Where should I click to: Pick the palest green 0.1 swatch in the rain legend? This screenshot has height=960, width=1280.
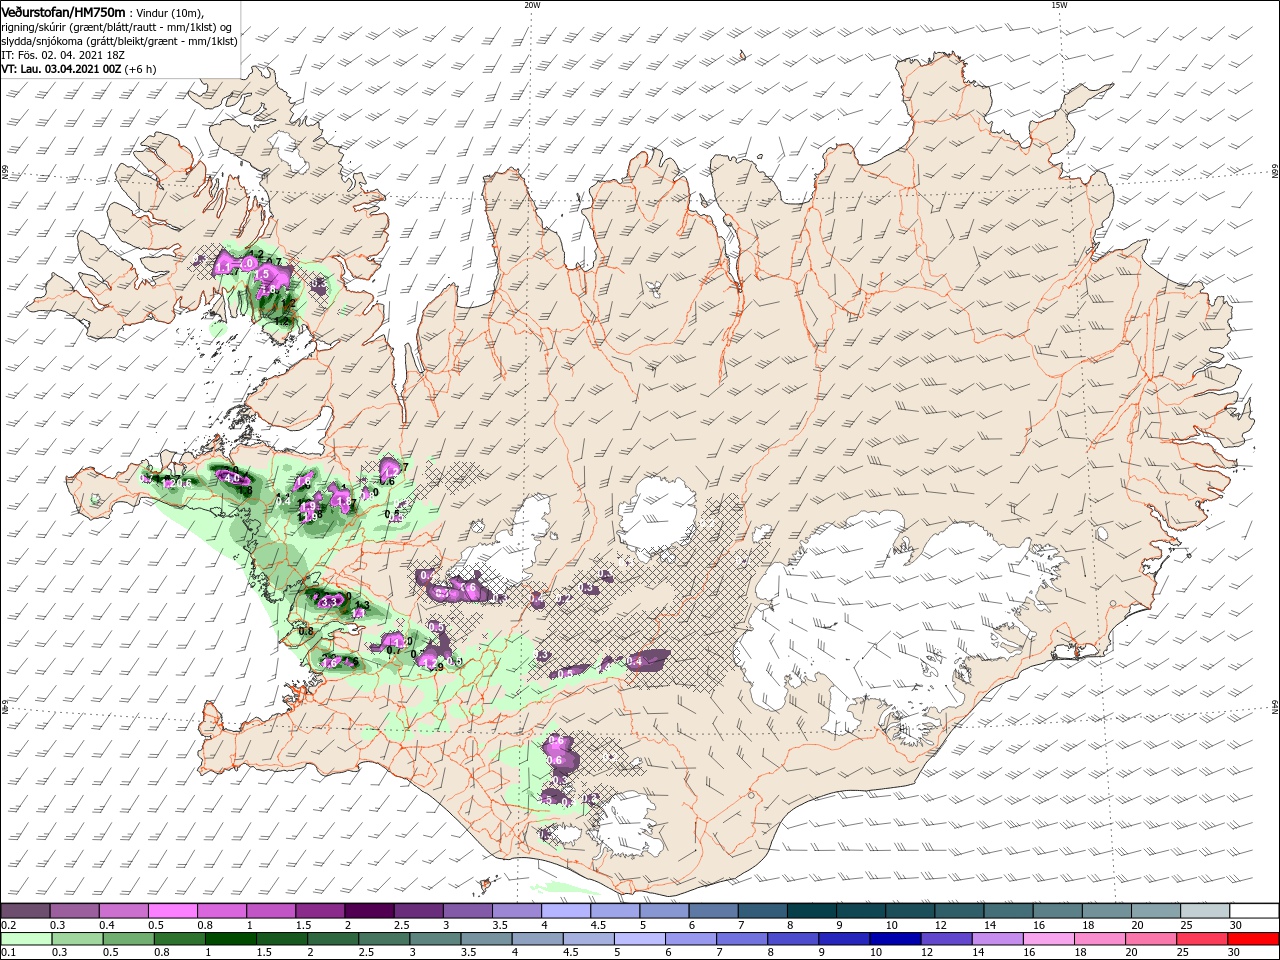25,939
